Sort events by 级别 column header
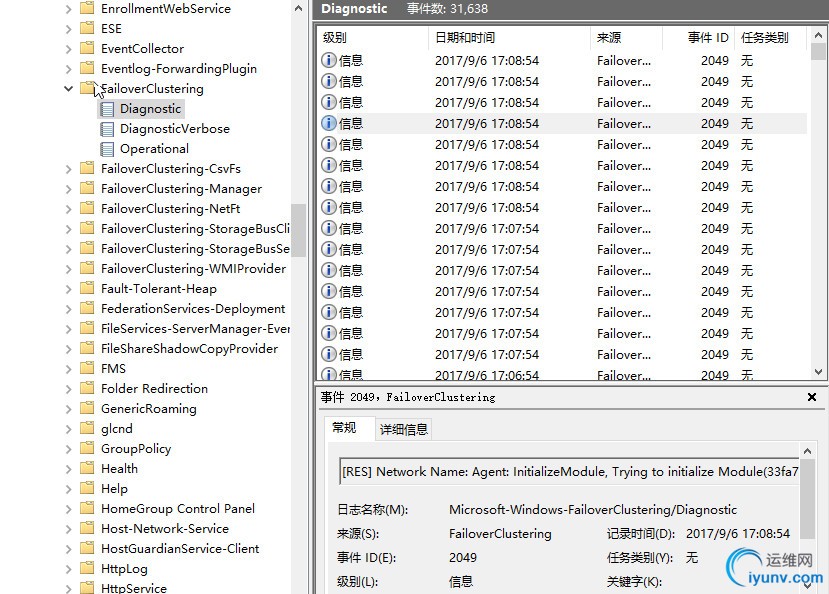Screen dimensions: 829x594 coord(372,38)
